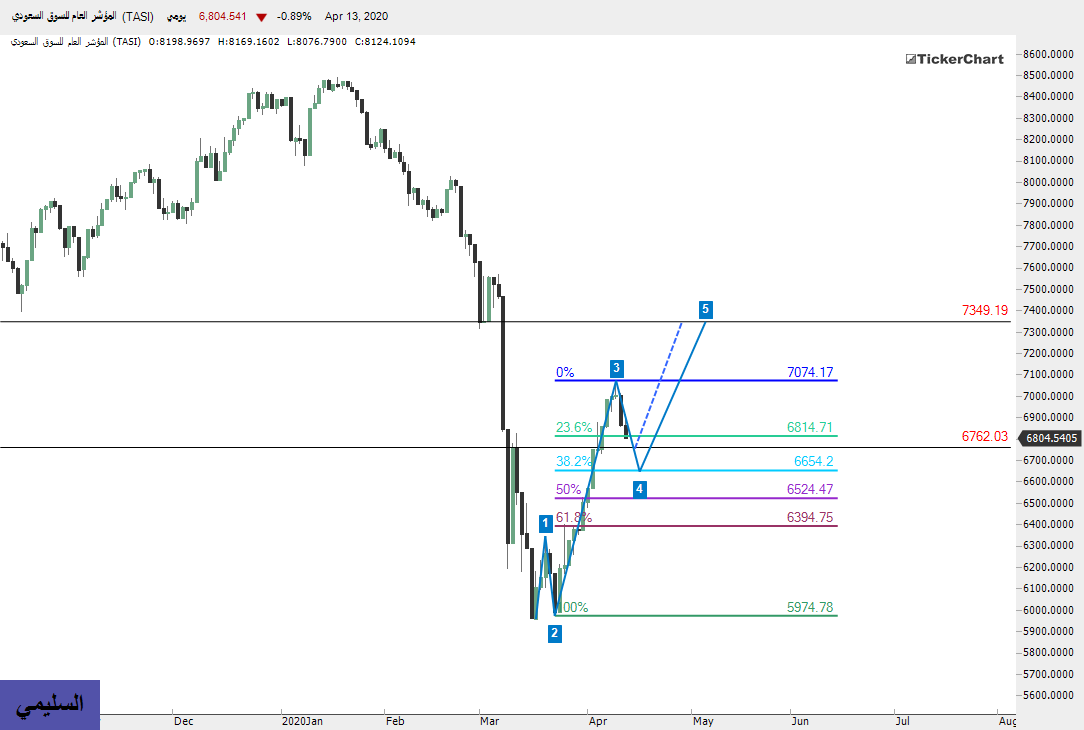
Task: Click the يومي daily interval label
Action: 176,17
